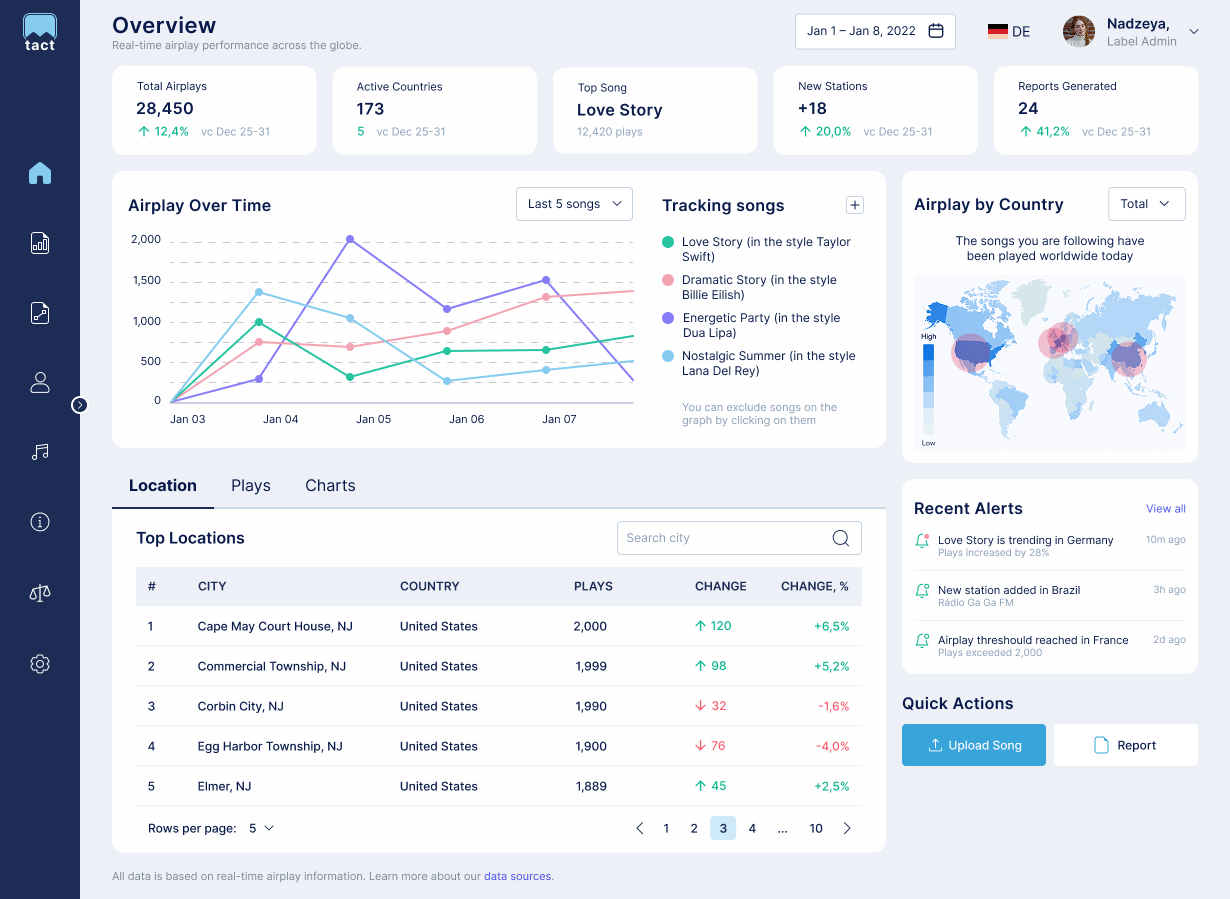
Task: Open the Last 5 songs dropdown
Action: (575, 204)
